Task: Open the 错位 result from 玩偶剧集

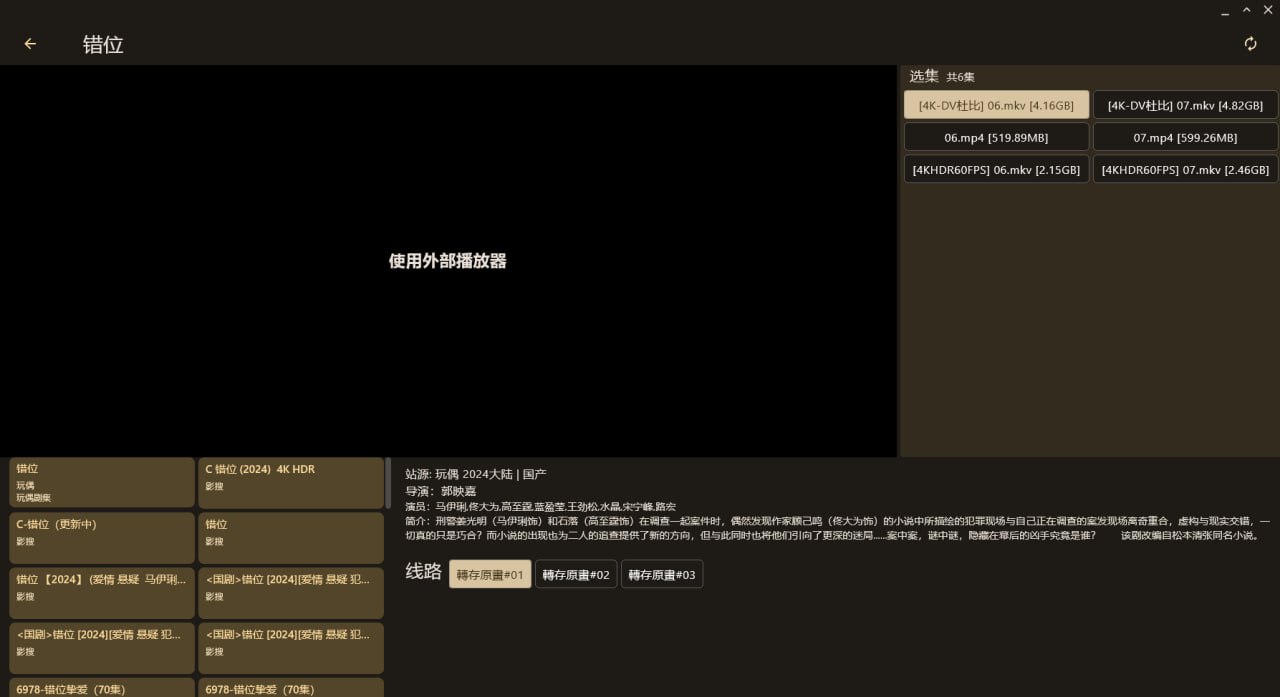Action: click(101, 482)
